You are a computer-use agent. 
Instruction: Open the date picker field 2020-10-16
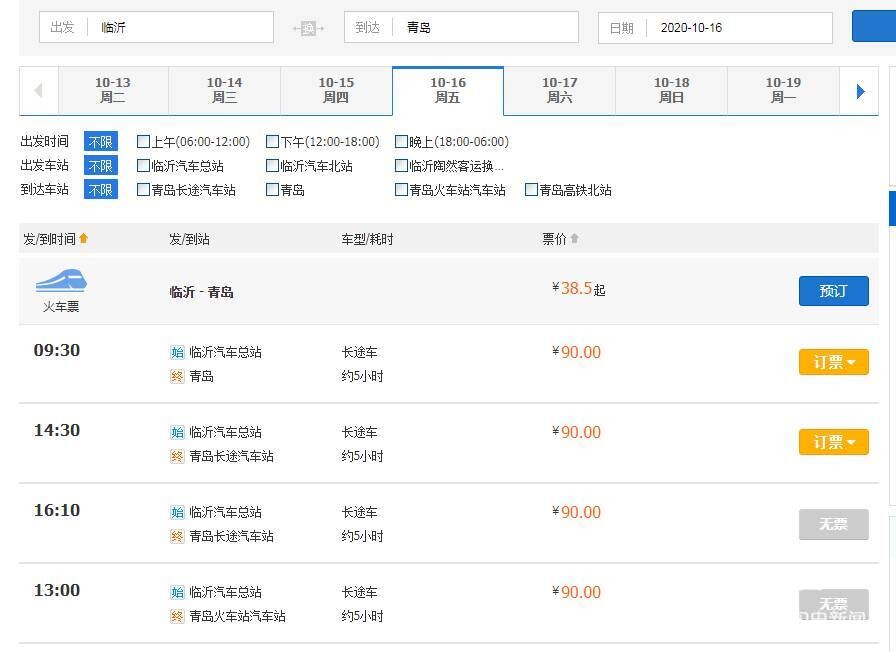click(738, 28)
